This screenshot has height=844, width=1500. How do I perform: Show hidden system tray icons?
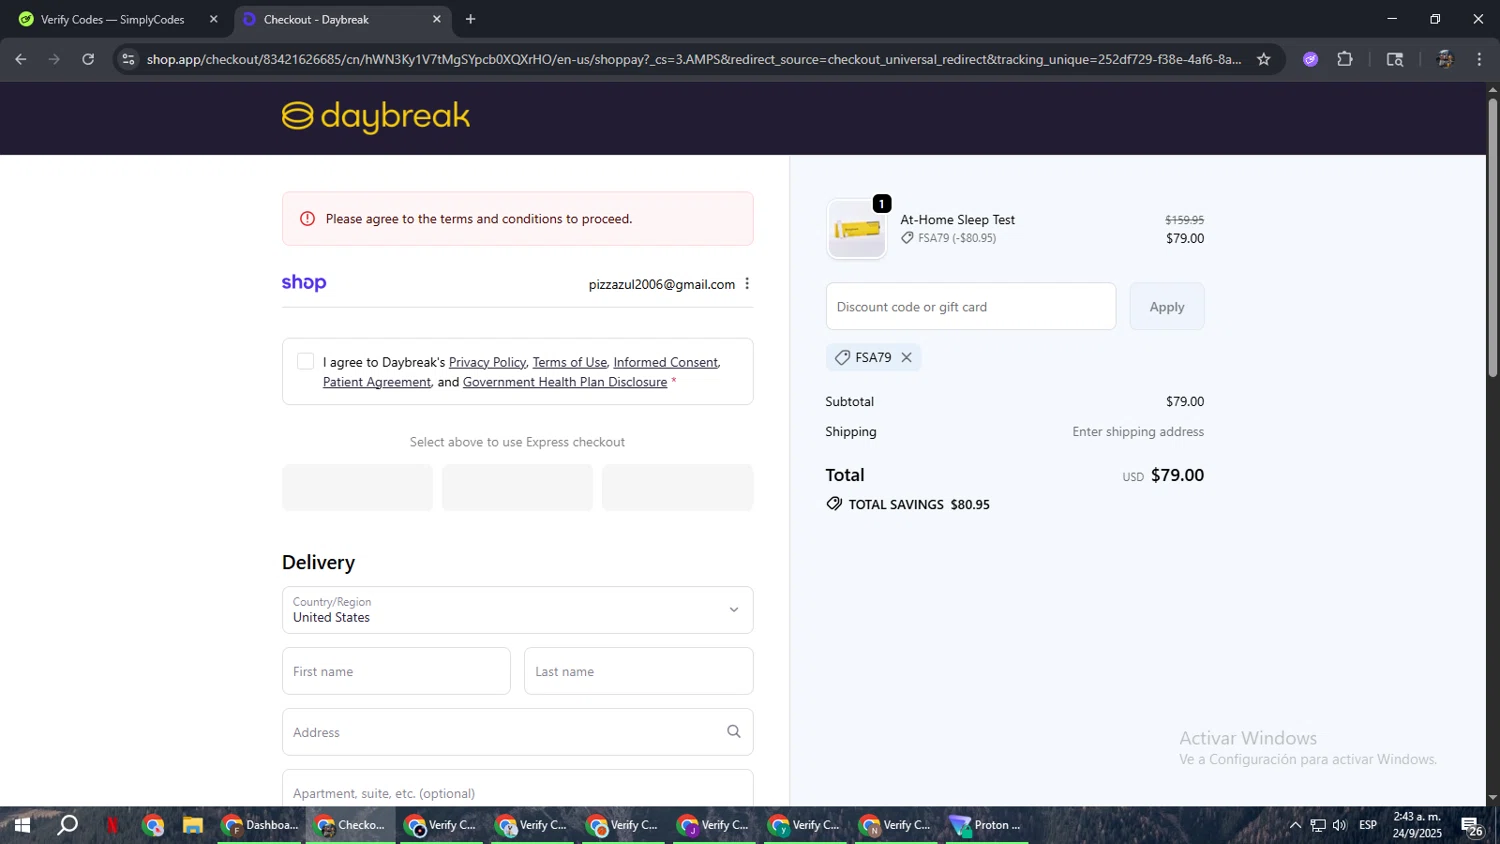pyautogui.click(x=1295, y=825)
